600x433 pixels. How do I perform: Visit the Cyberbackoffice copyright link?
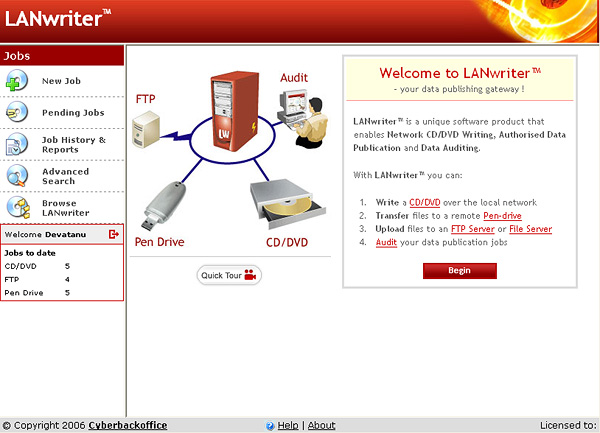127,425
